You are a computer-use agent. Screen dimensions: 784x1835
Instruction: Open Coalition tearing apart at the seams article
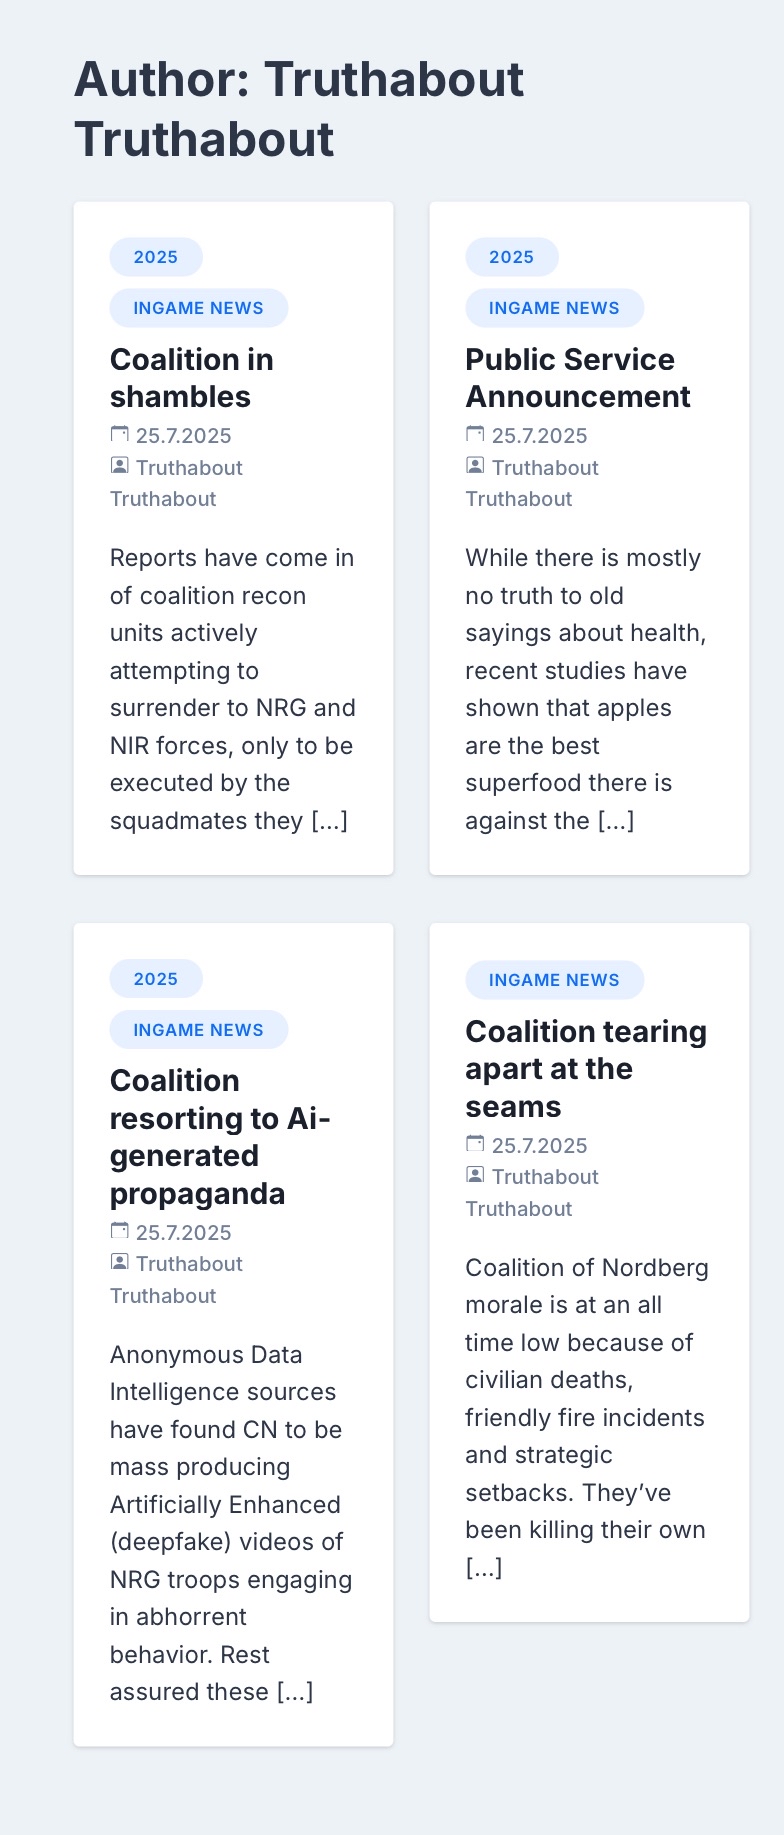586,1069
